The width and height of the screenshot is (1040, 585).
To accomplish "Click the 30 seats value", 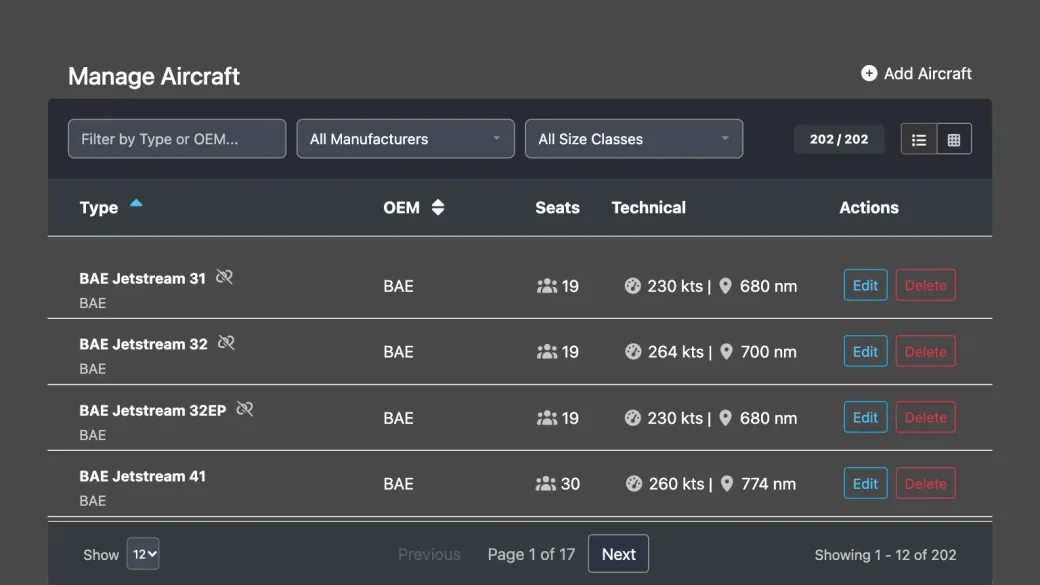I will 570,484.
